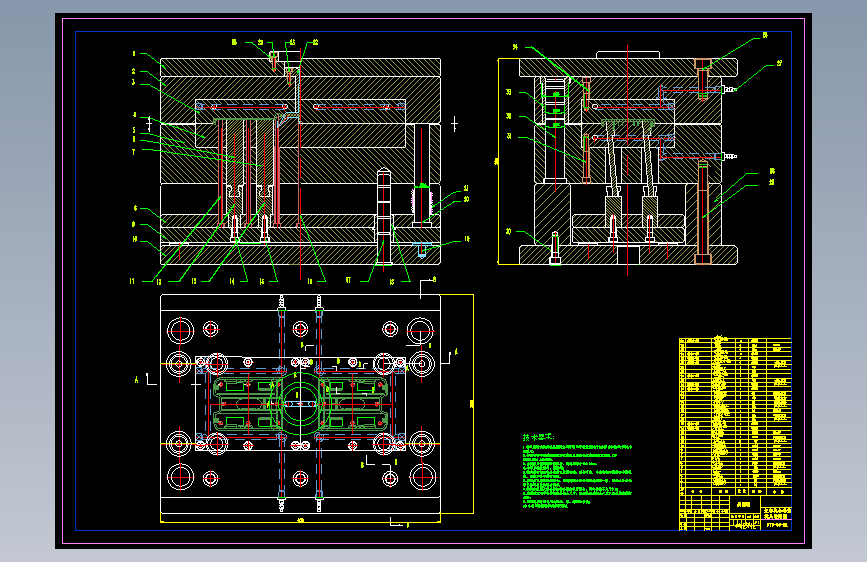This screenshot has width=867, height=562.
Task: Select part callout number 7 in front view
Action: pyautogui.click(x=134, y=152)
